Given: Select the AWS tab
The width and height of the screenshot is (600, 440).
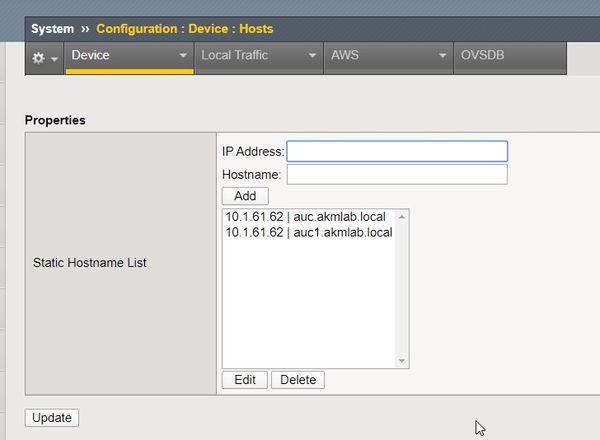Looking at the screenshot, I should pyautogui.click(x=344, y=56).
